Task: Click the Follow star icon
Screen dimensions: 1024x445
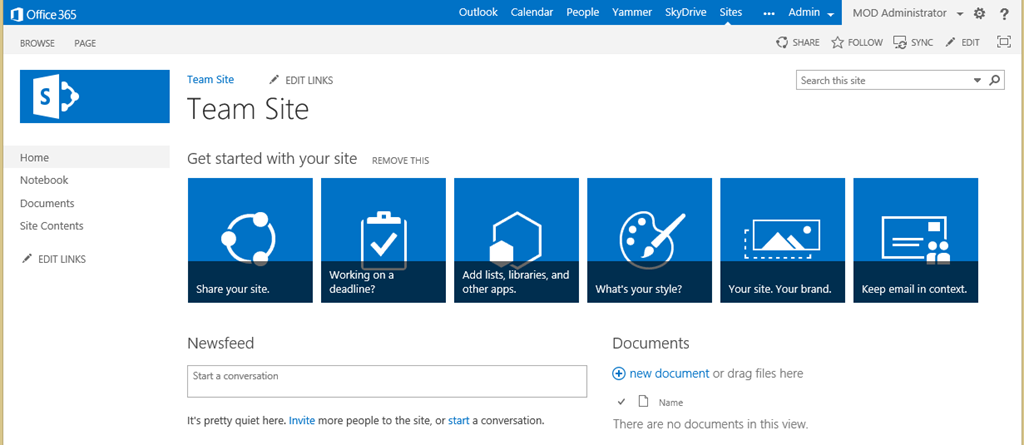Action: click(x=837, y=42)
